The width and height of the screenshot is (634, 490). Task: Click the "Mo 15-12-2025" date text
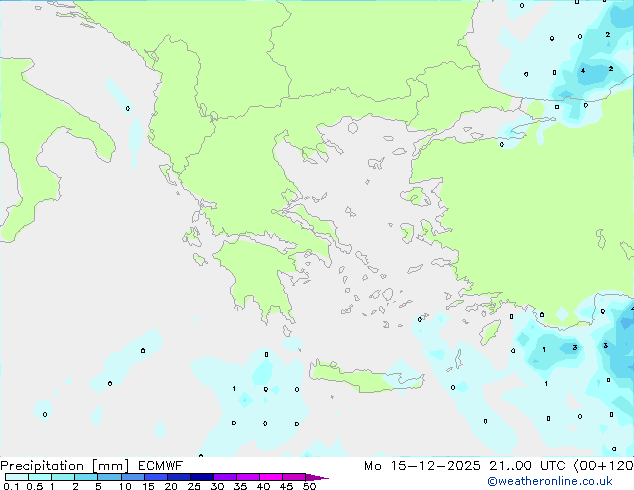click(x=422, y=466)
